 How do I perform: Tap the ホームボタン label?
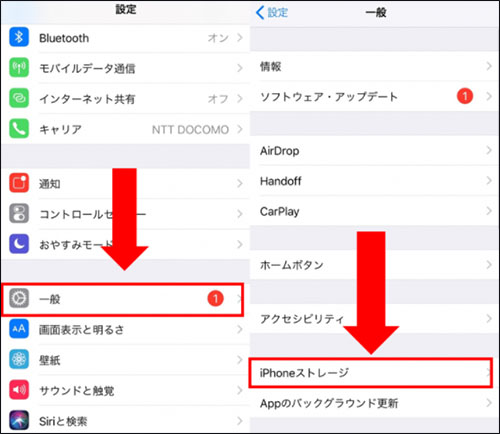[292, 265]
